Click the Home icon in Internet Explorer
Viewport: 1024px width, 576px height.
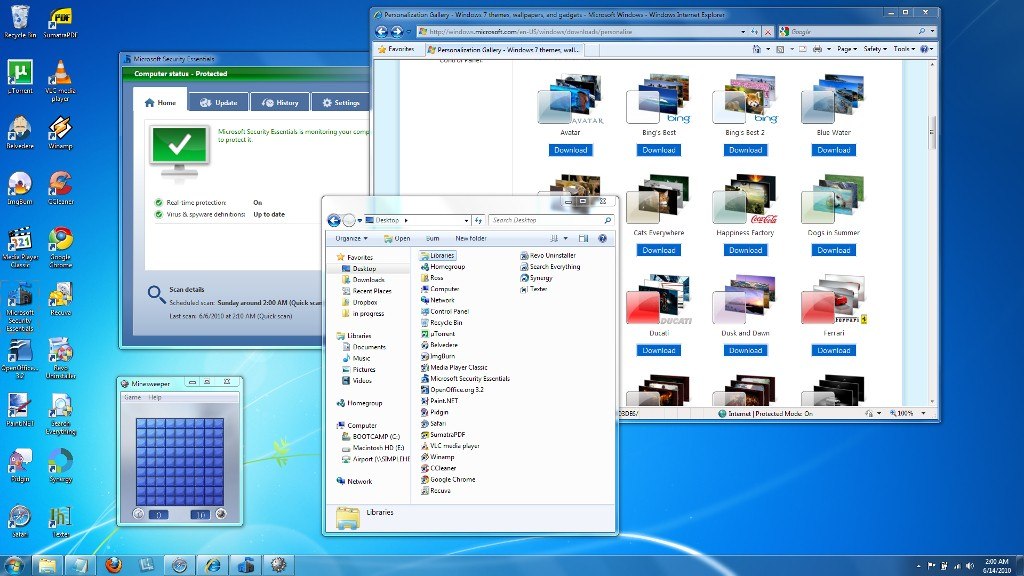756,48
